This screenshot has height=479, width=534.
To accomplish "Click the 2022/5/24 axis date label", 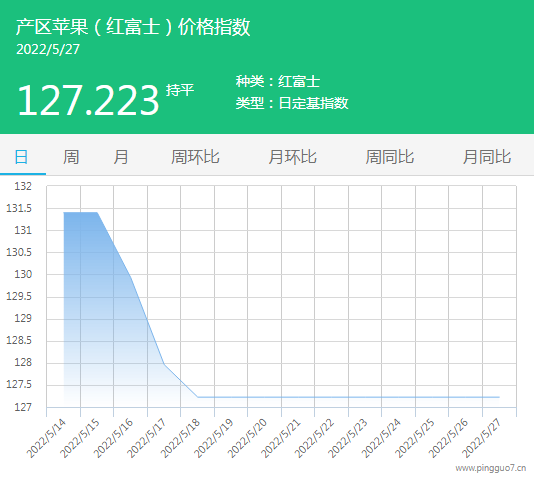I will pyautogui.click(x=381, y=438).
